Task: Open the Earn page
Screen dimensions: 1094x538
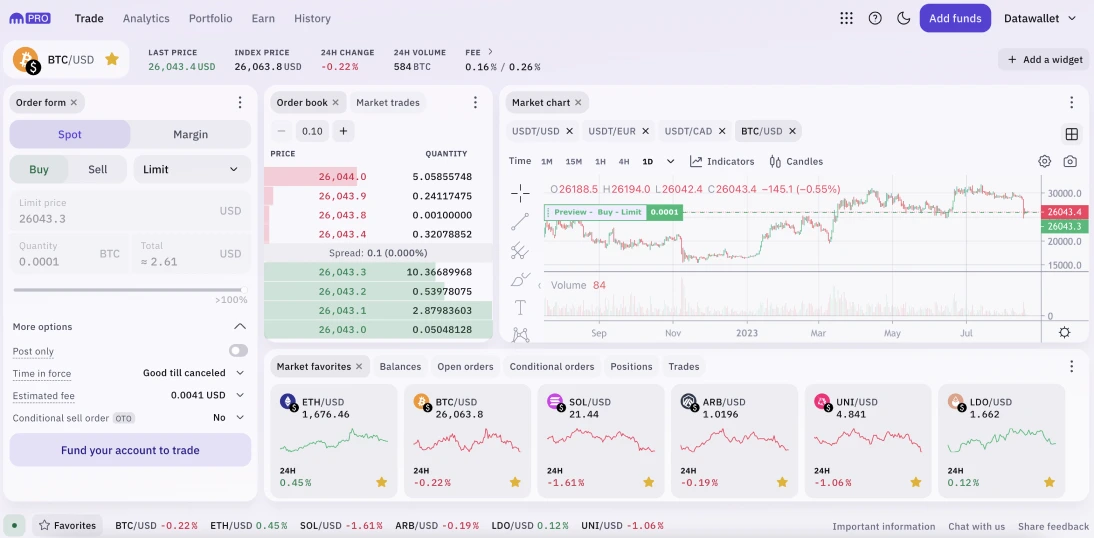Action: pyautogui.click(x=263, y=18)
